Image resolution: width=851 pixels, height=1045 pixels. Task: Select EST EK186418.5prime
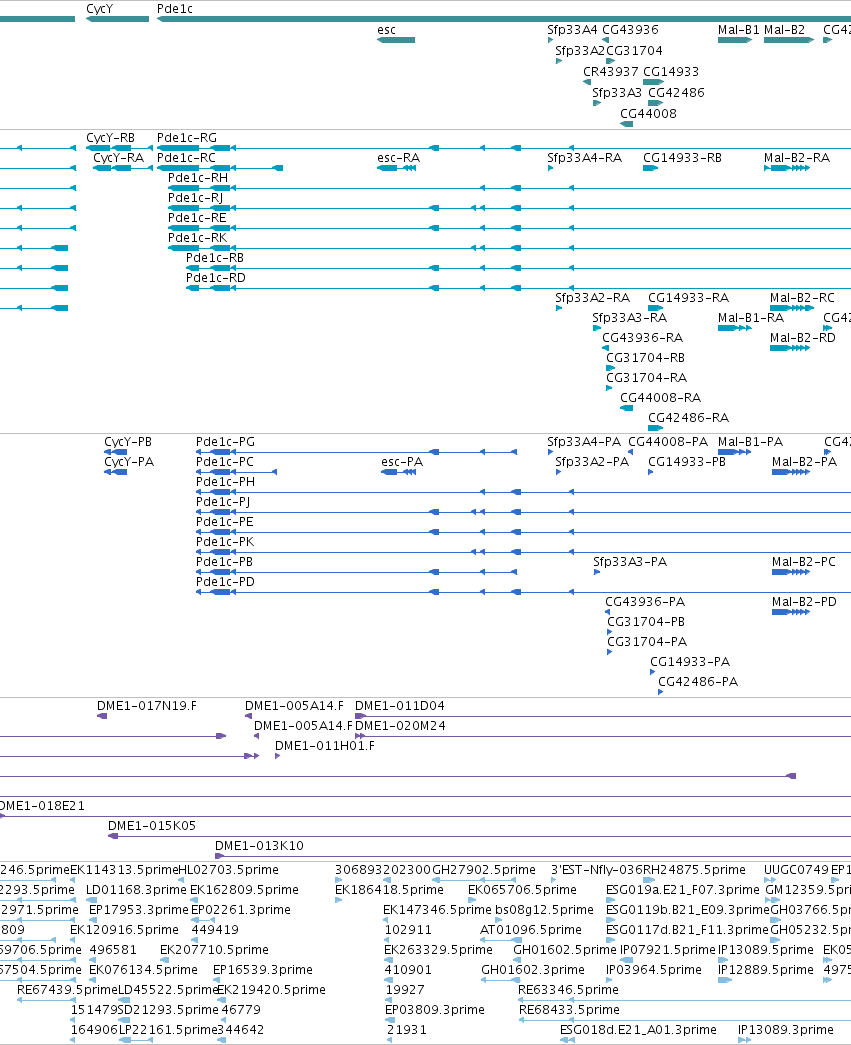pos(389,890)
